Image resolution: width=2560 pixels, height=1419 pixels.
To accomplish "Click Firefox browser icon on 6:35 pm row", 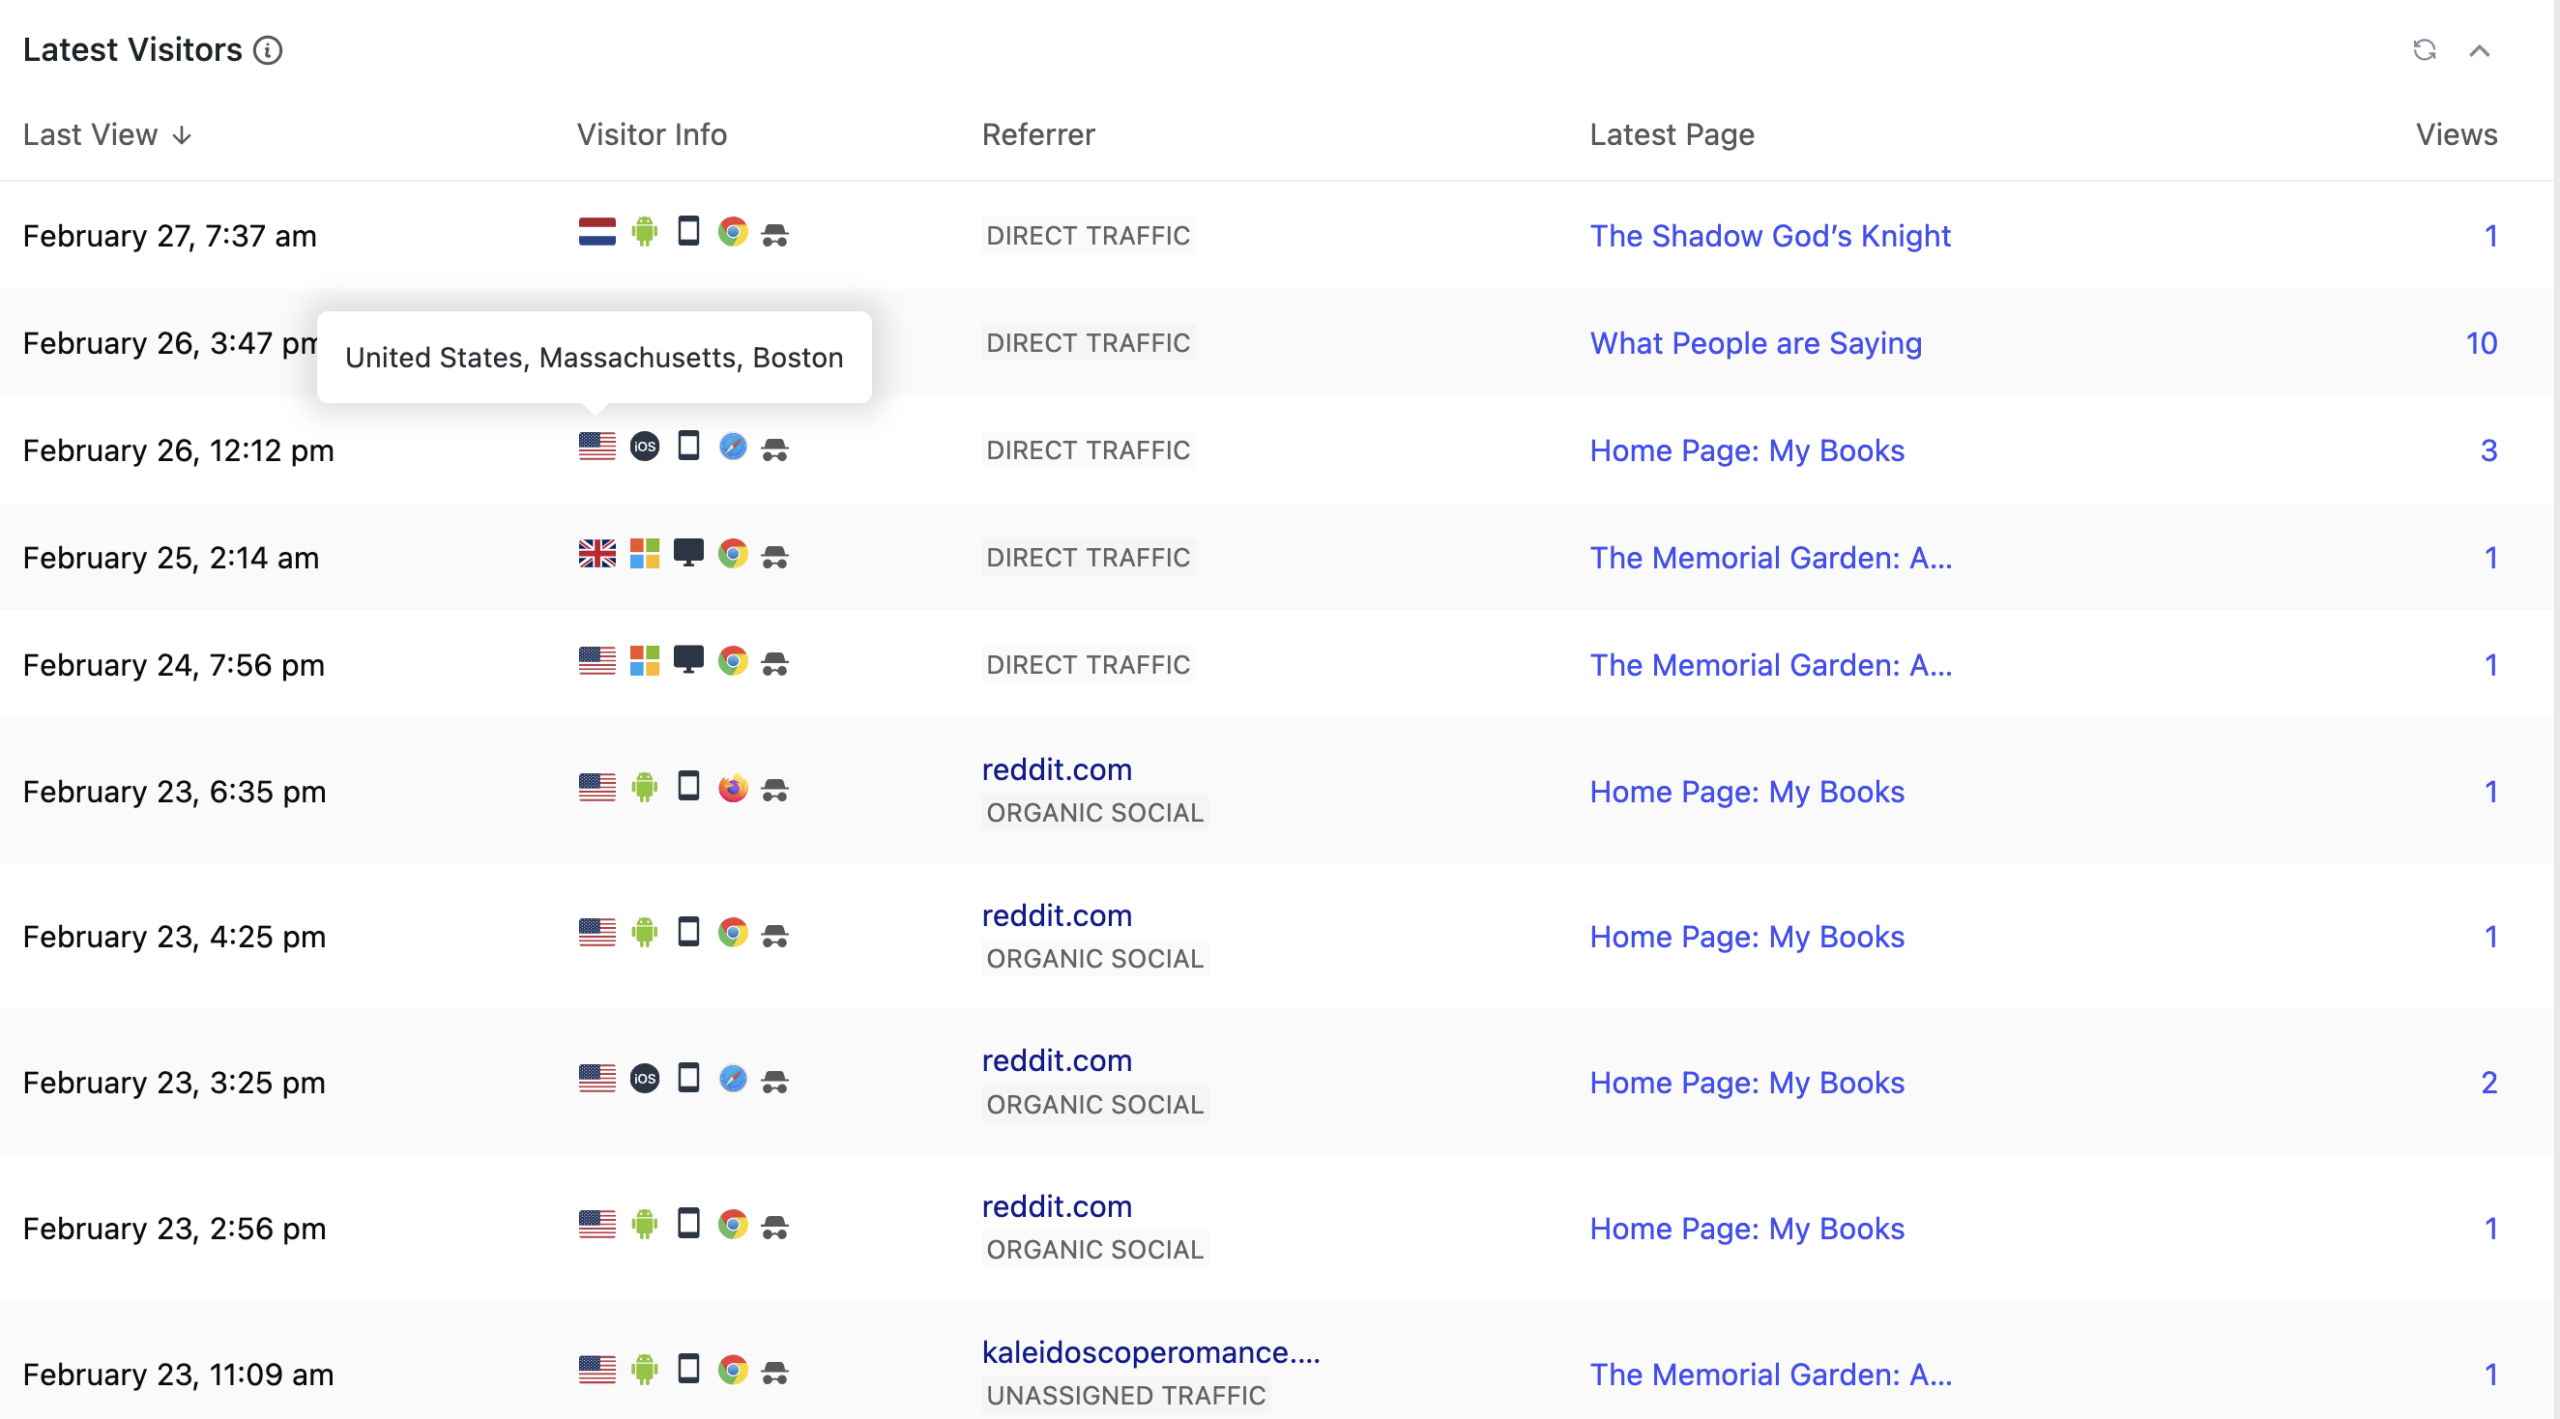I will pos(733,788).
